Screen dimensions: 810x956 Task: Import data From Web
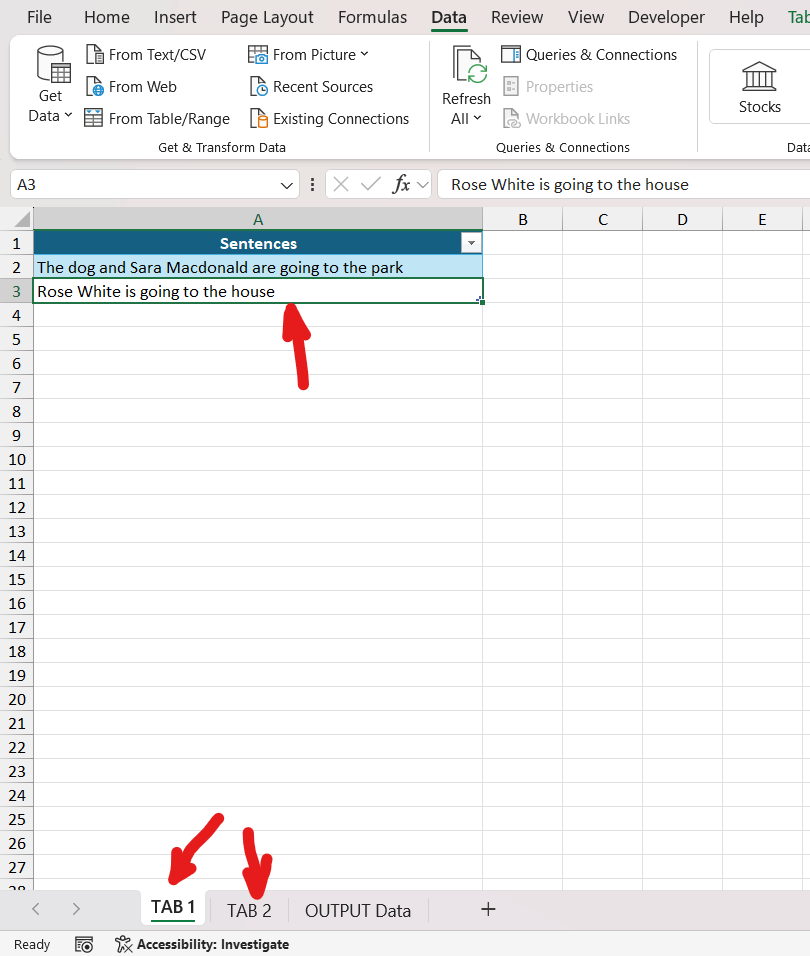pos(132,87)
